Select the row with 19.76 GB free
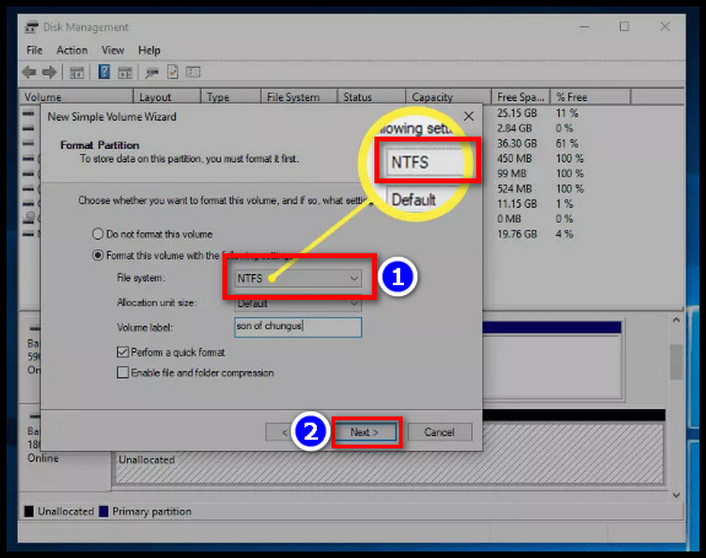706x558 pixels. 517,234
